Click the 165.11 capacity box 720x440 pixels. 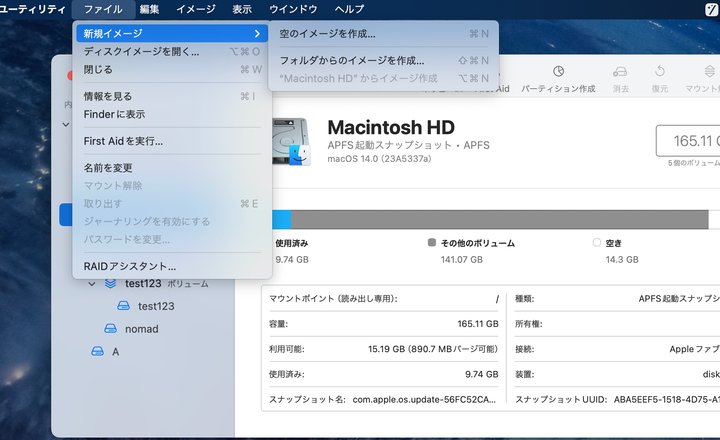click(688, 141)
